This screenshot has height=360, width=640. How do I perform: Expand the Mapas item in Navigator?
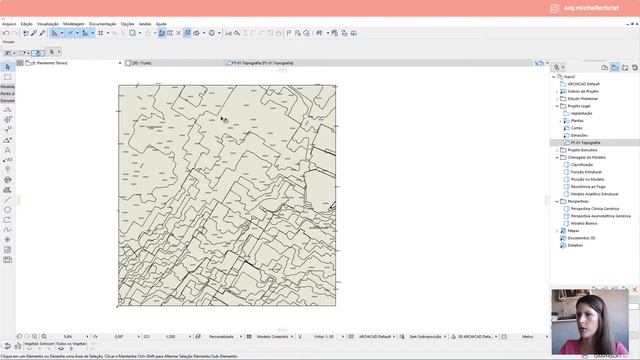(558, 231)
